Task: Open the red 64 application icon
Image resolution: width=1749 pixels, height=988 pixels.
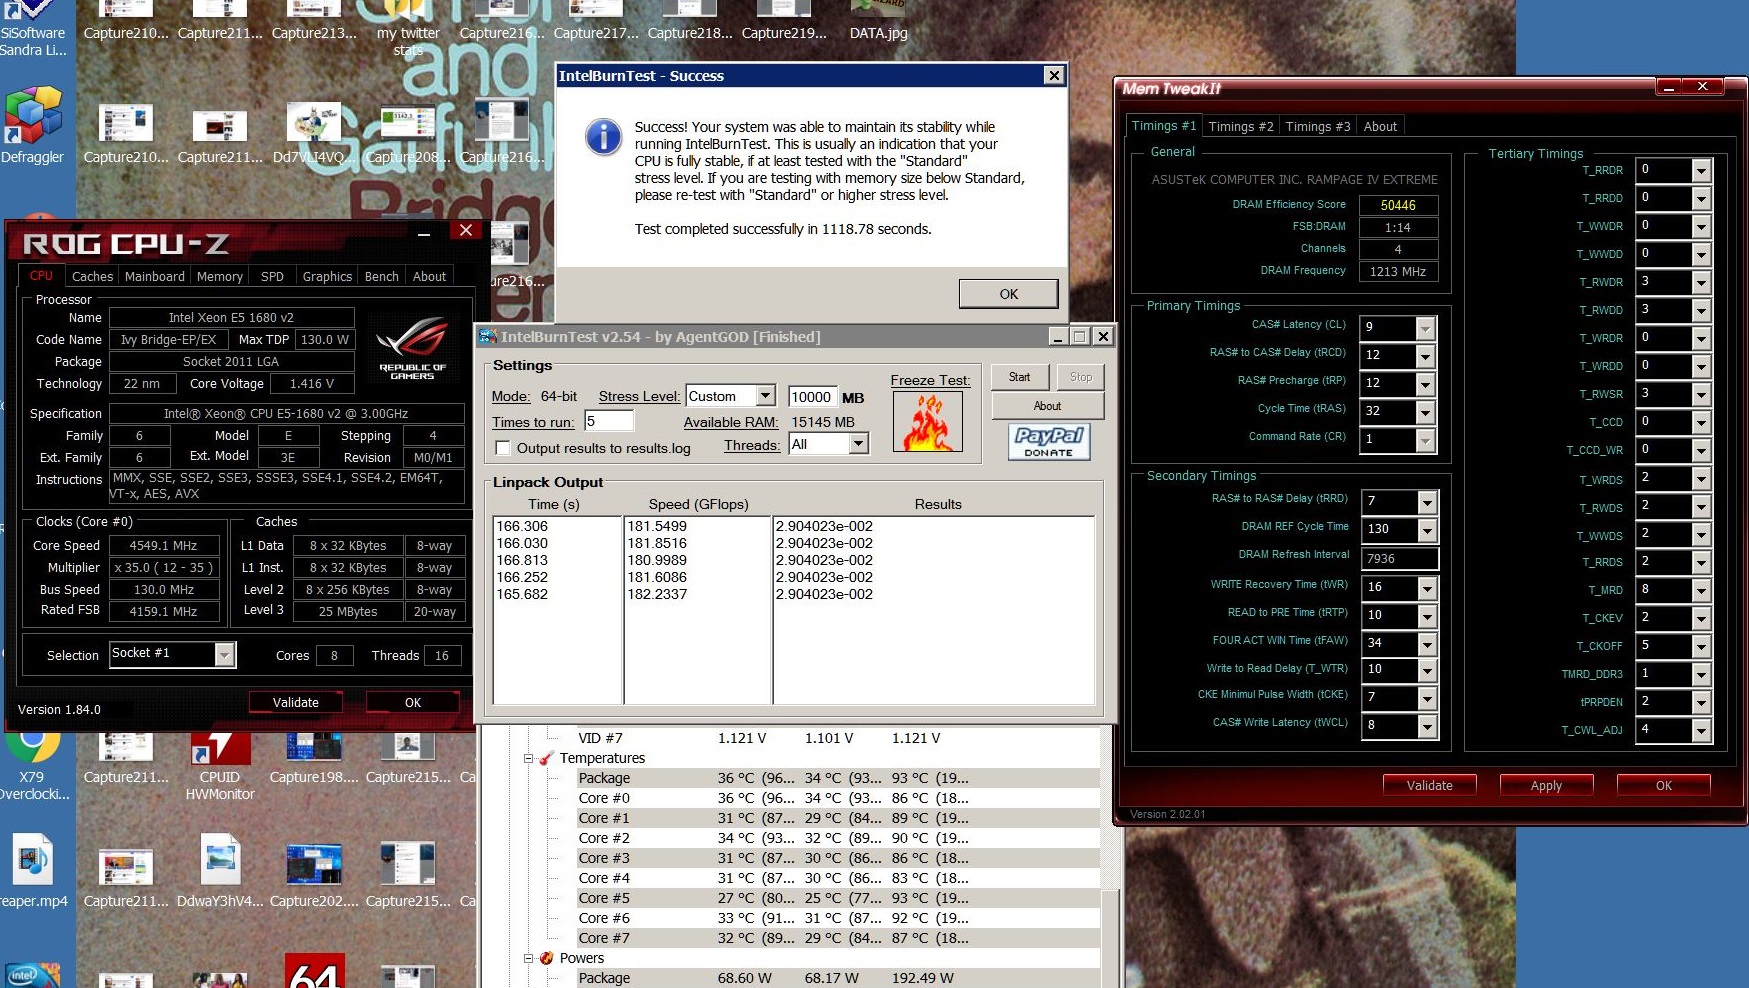Action: coord(315,970)
